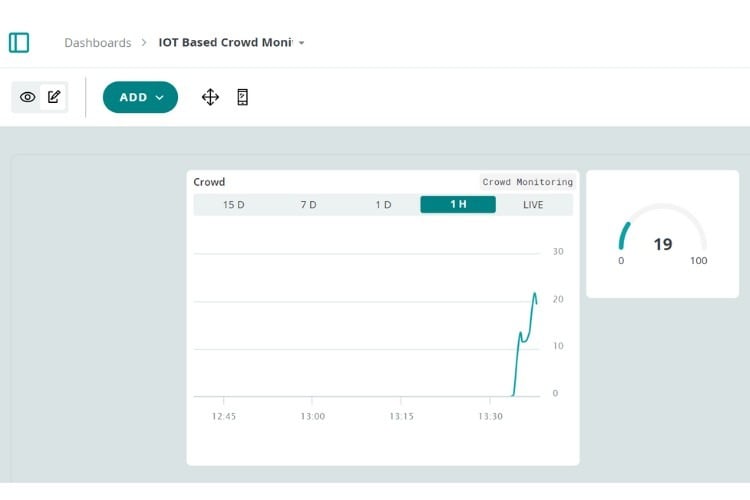Click the gauge value 19

663,244
